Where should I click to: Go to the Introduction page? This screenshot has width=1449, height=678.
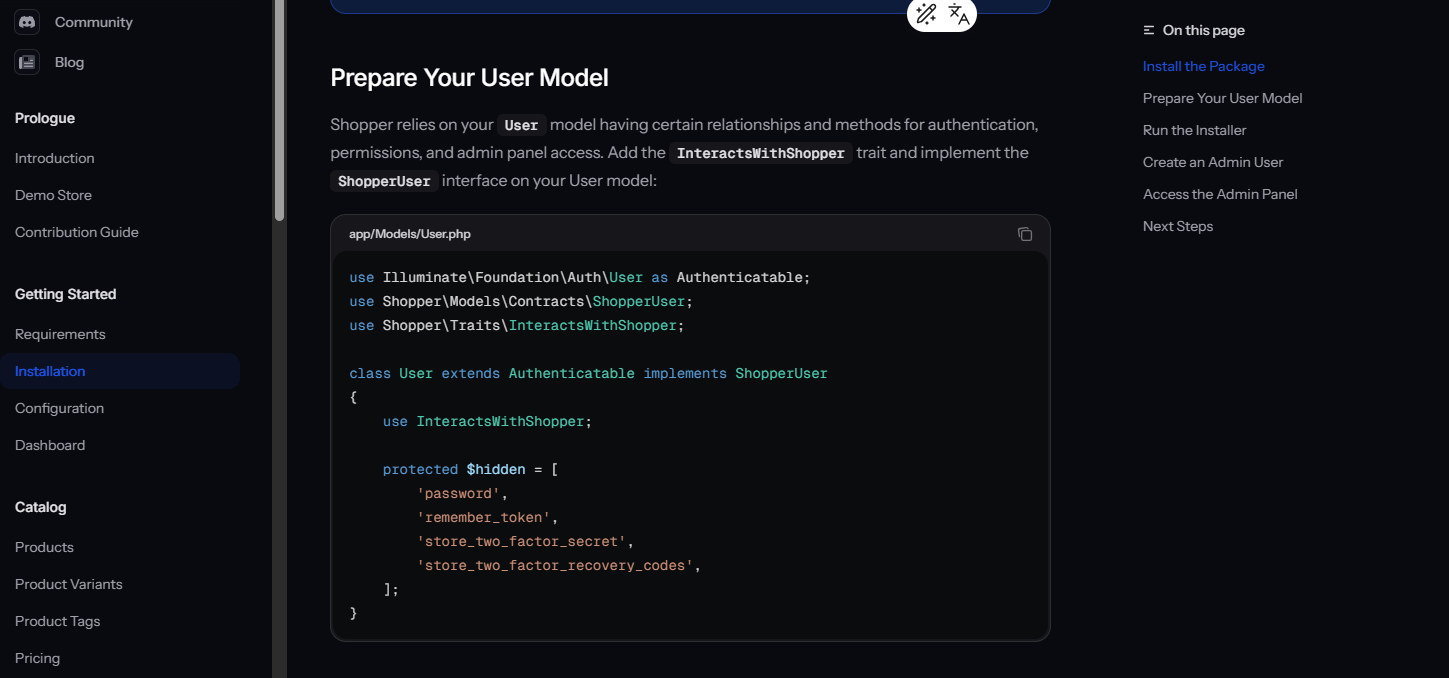55,158
